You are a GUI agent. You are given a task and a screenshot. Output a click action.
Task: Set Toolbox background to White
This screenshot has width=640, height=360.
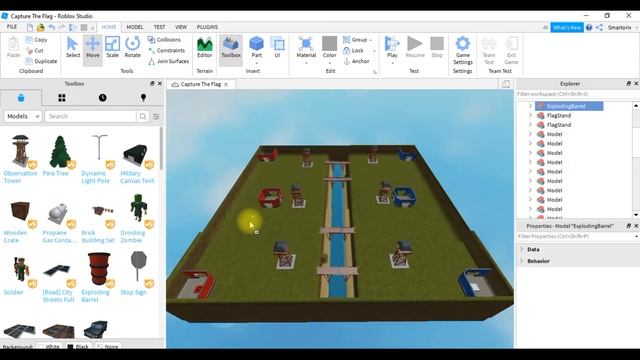click(x=49, y=346)
